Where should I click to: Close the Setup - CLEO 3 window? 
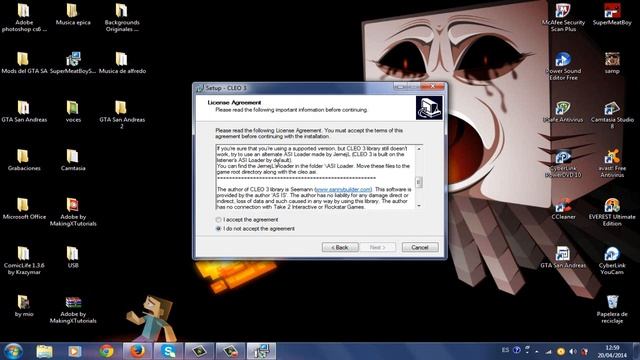432,87
